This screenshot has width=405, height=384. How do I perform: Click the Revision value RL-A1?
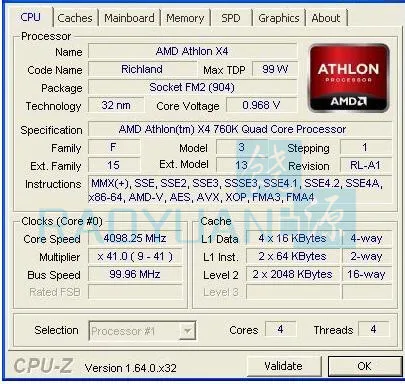[366, 165]
